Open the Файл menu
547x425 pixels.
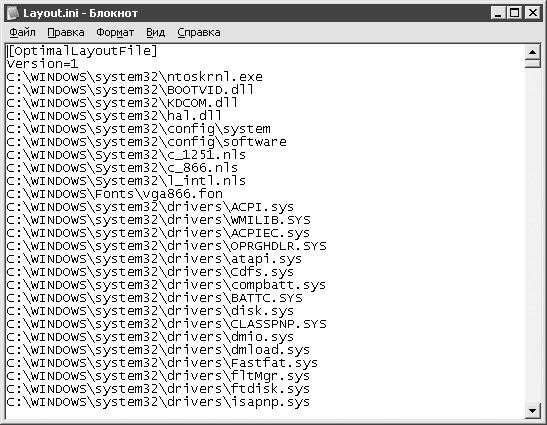point(22,32)
